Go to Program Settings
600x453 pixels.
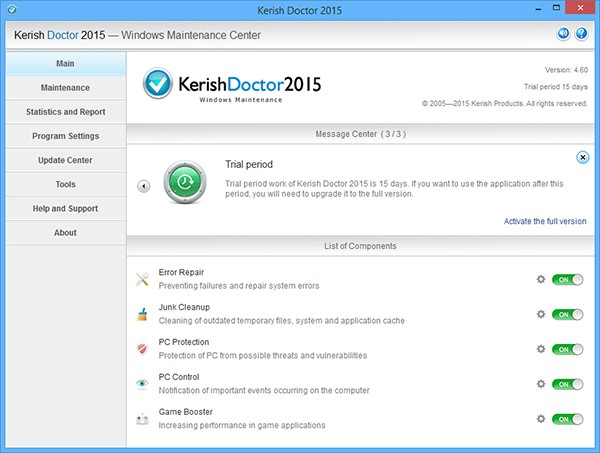[65, 136]
